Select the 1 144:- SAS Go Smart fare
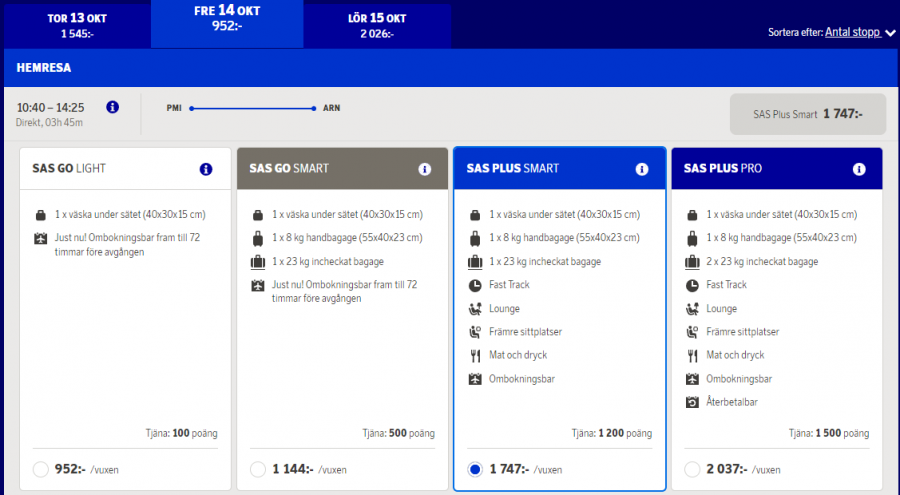Viewport: 900px width, 495px height. click(258, 469)
